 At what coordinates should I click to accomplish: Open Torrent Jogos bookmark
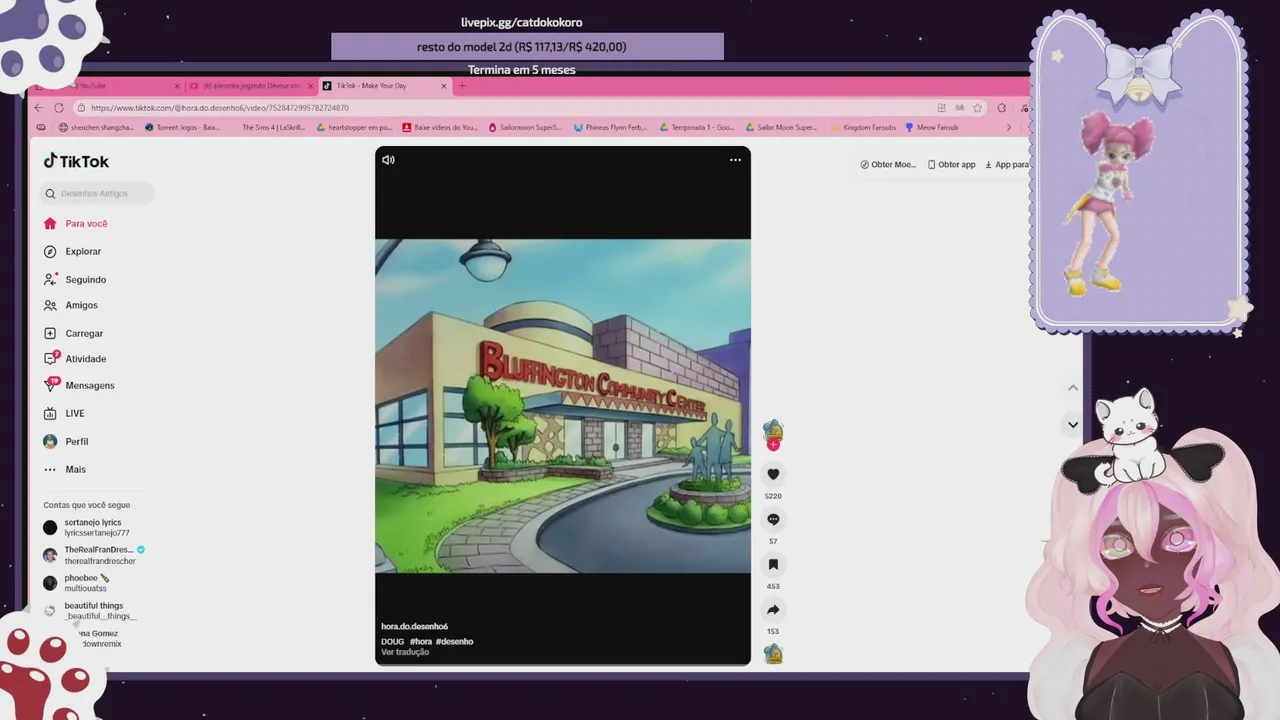point(182,128)
